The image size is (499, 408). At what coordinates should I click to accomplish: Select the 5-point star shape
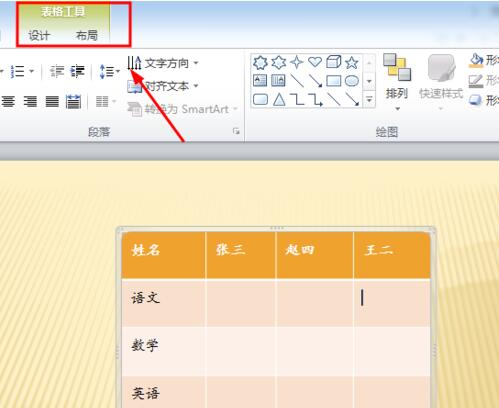pos(352,62)
